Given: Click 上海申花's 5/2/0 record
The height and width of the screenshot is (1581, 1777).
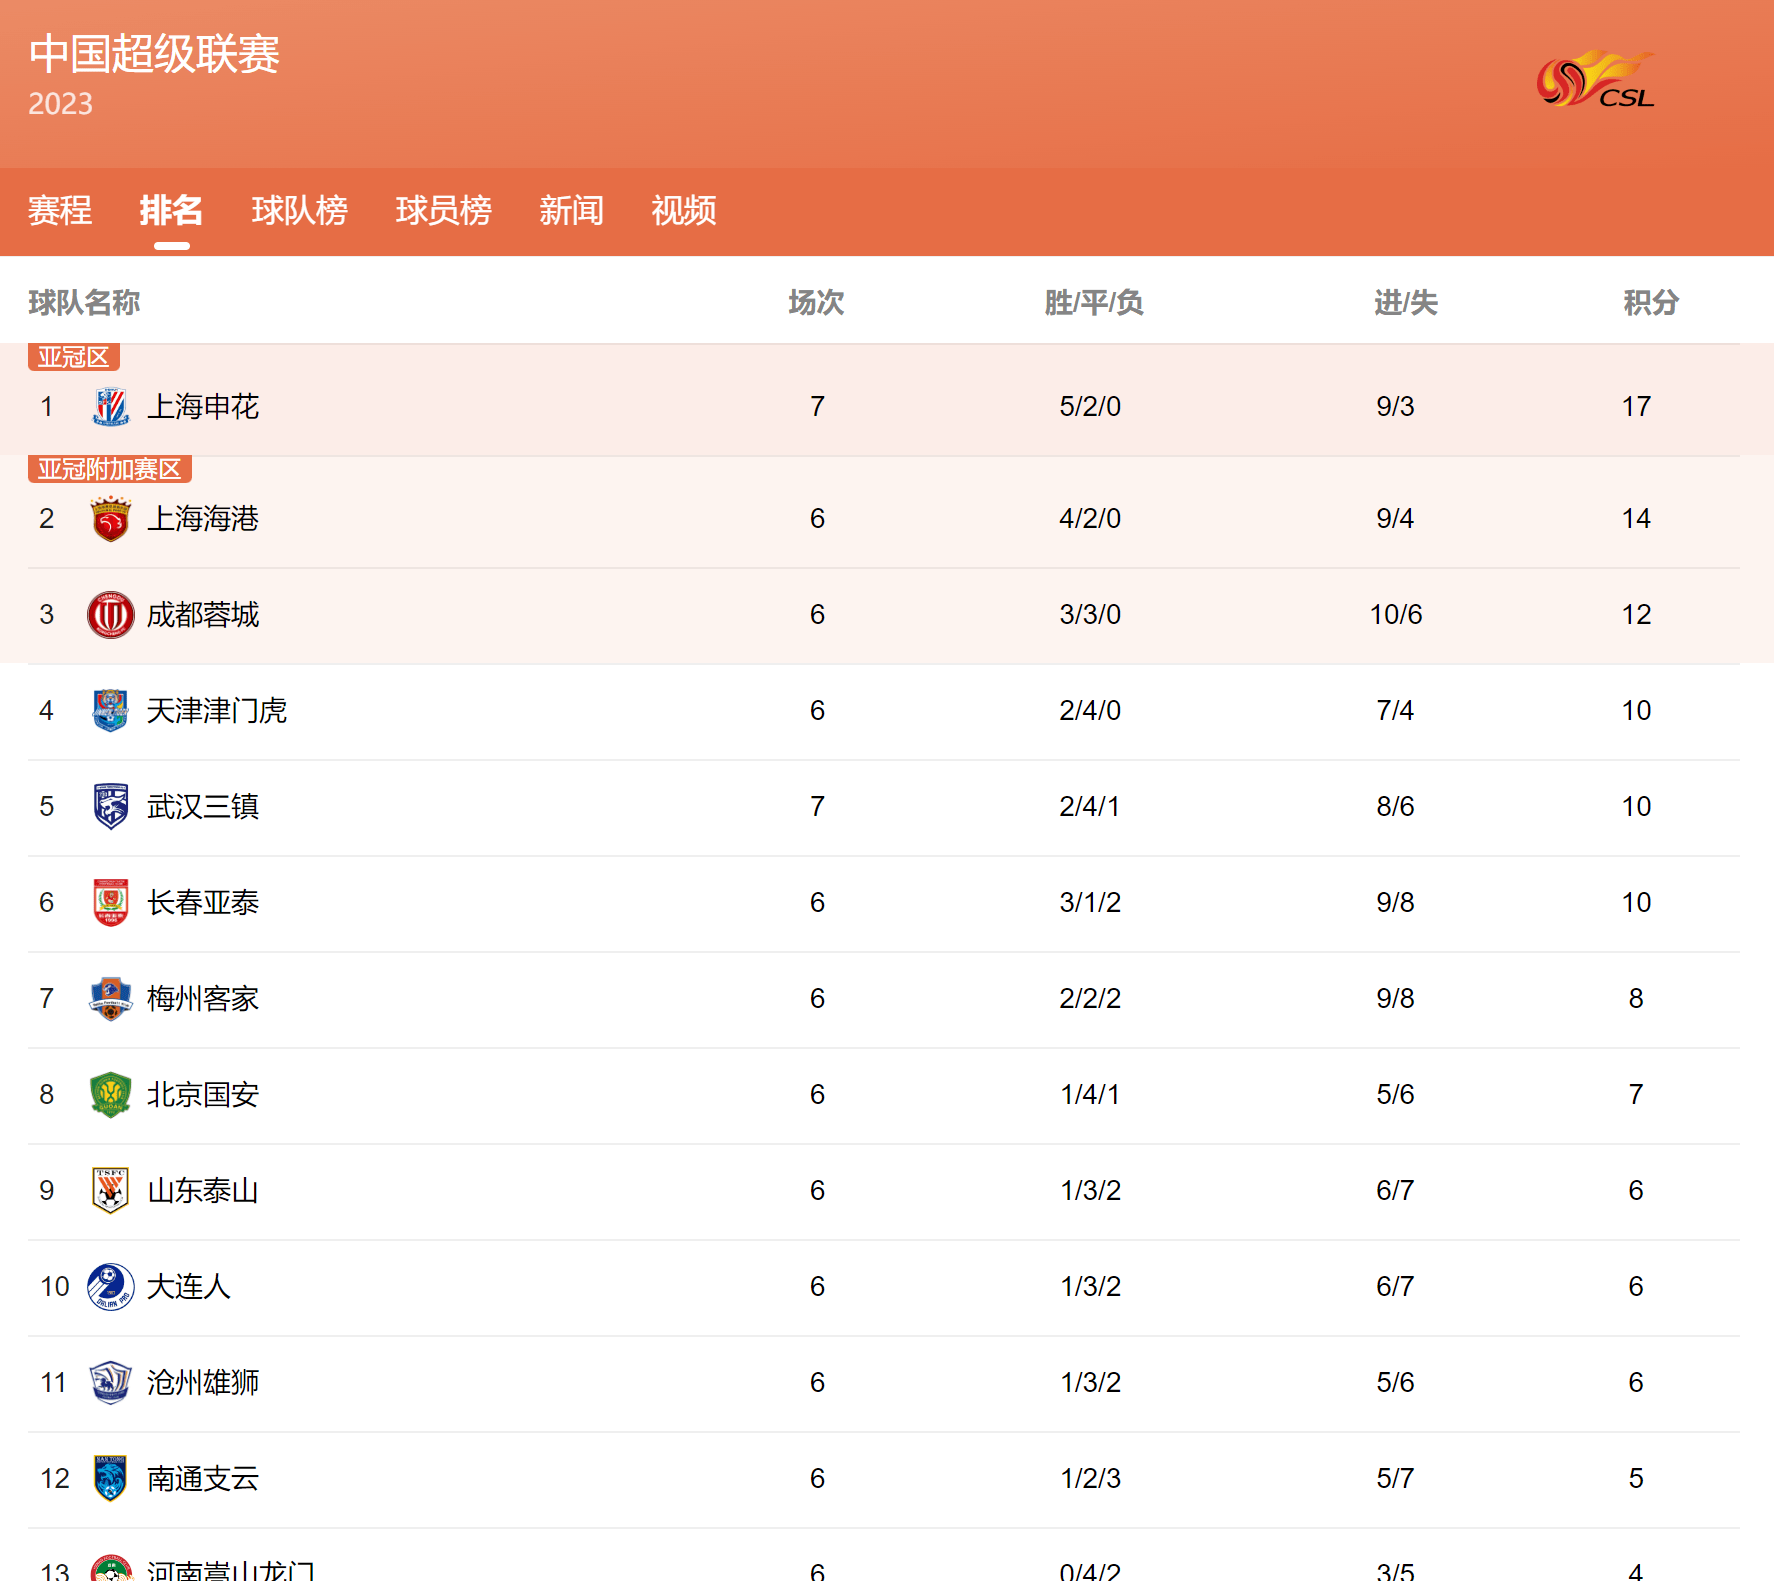Looking at the screenshot, I should pyautogui.click(x=1090, y=407).
